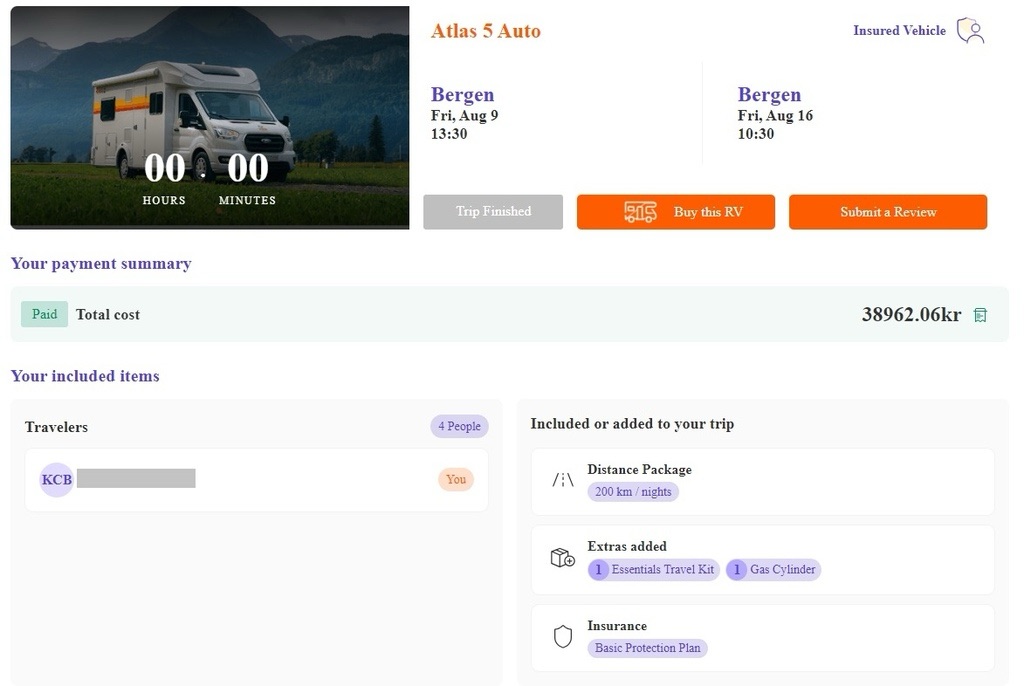Click the Insured Vehicle shield icon
This screenshot has width=1024, height=686.
pos(970,31)
